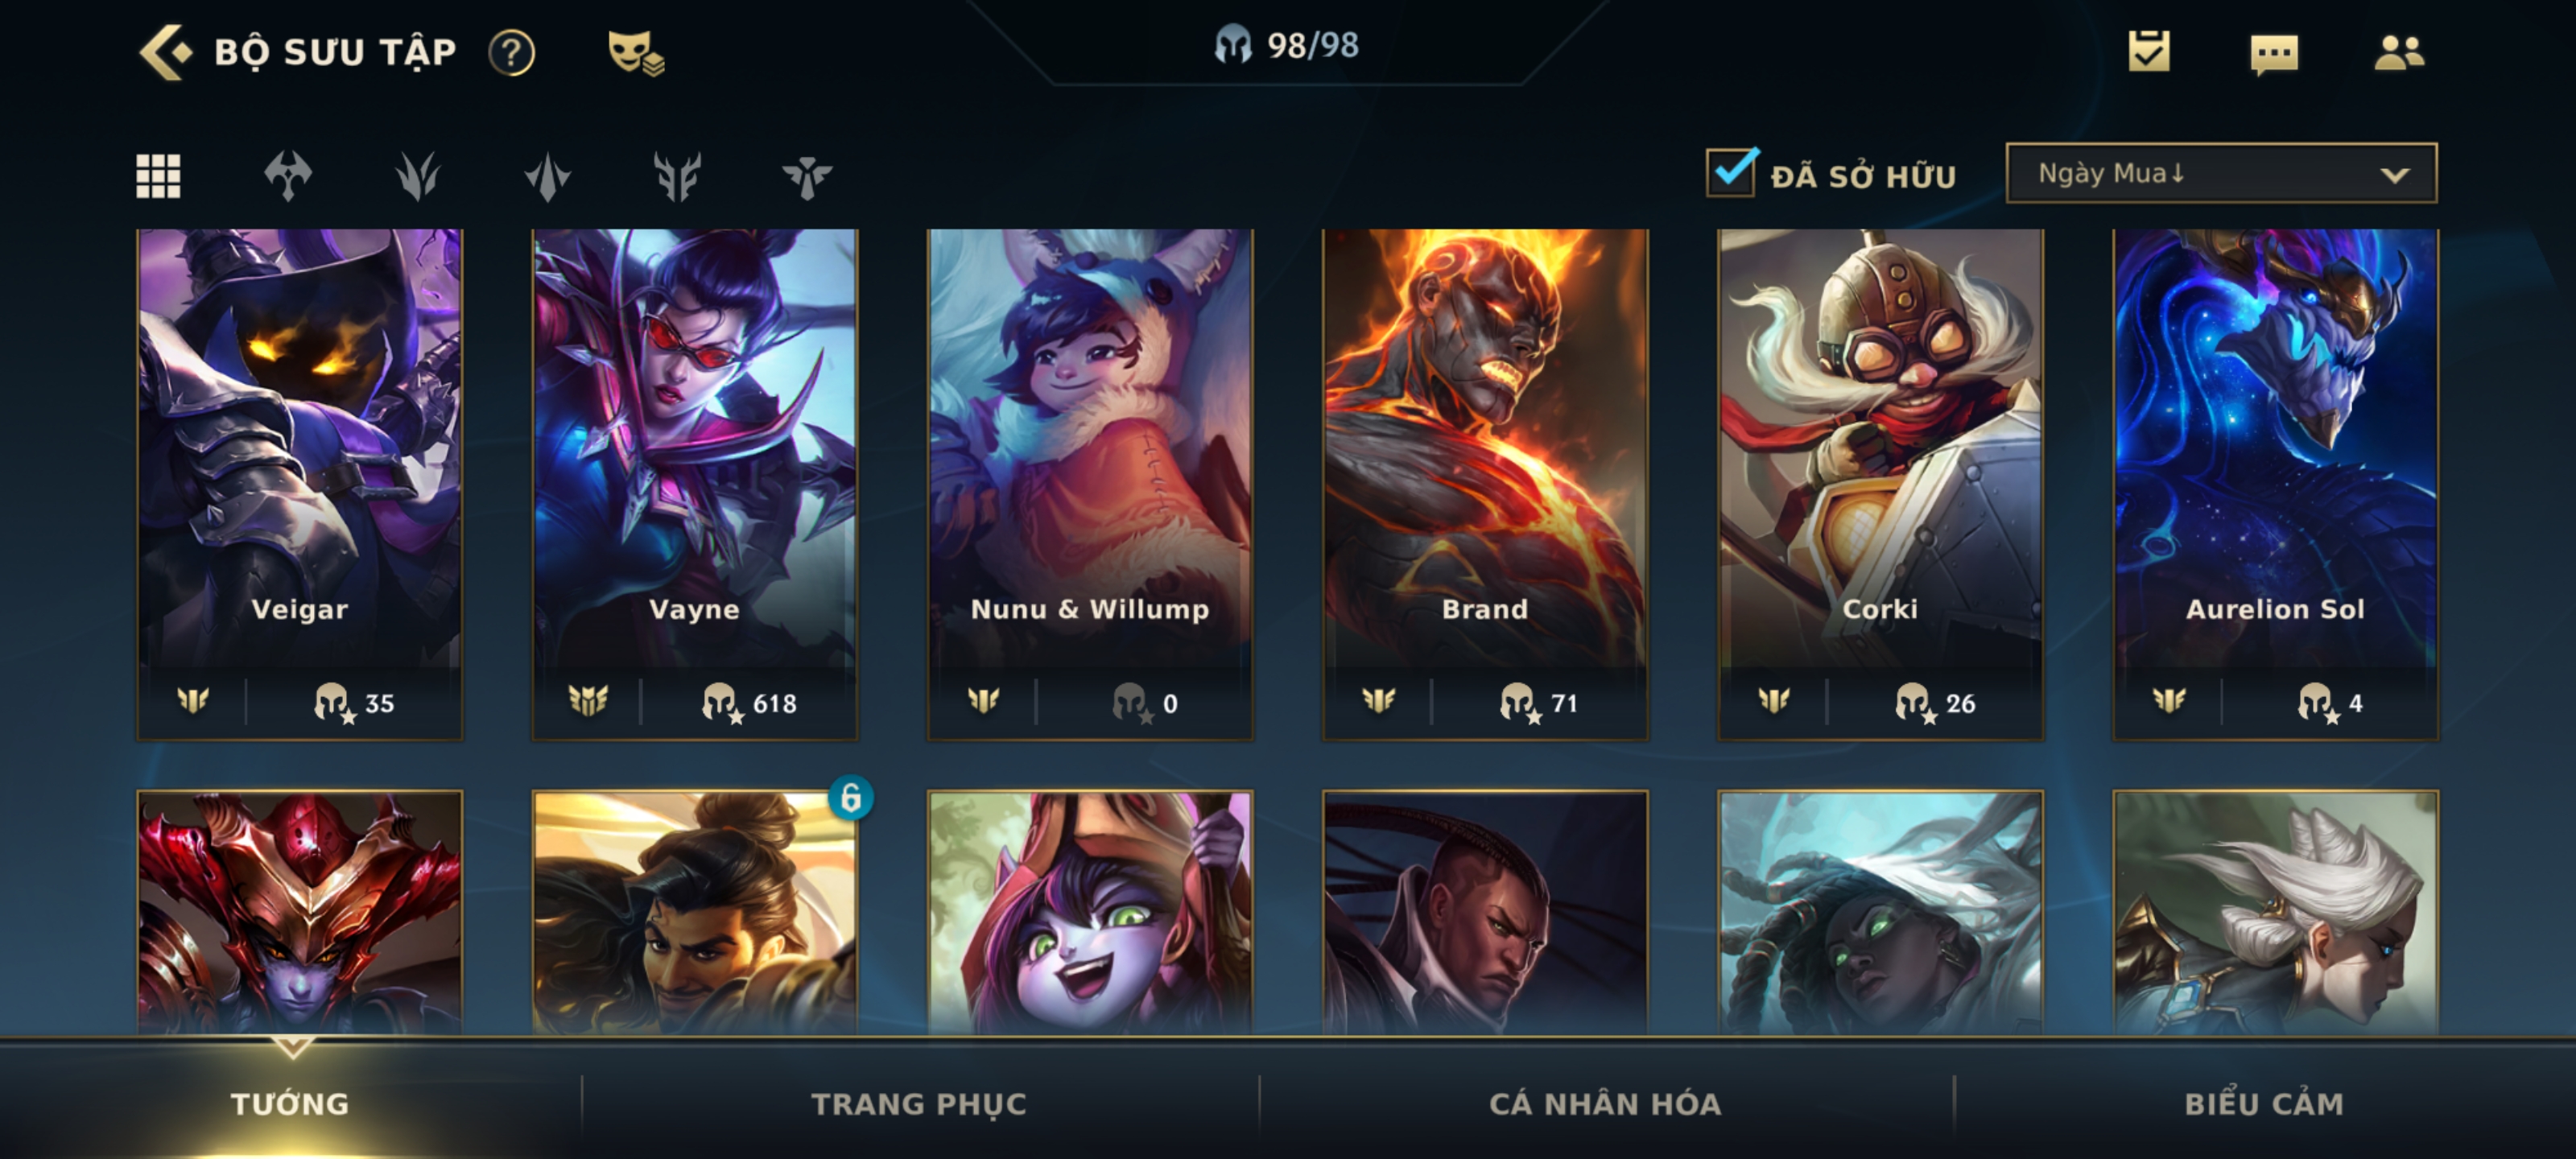Click the blue lock badge on second-row champion
This screenshot has width=2576, height=1159.
tap(851, 798)
